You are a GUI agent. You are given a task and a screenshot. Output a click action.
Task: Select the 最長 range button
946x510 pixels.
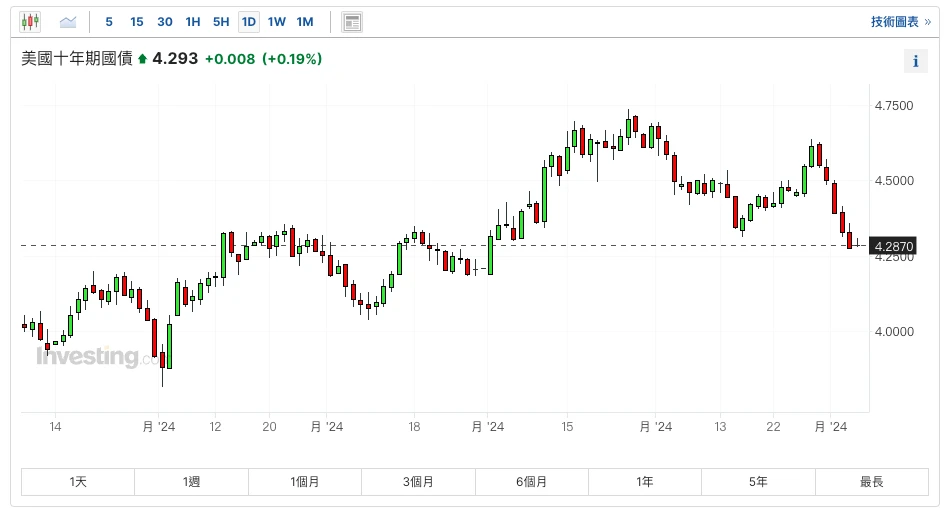tap(871, 482)
